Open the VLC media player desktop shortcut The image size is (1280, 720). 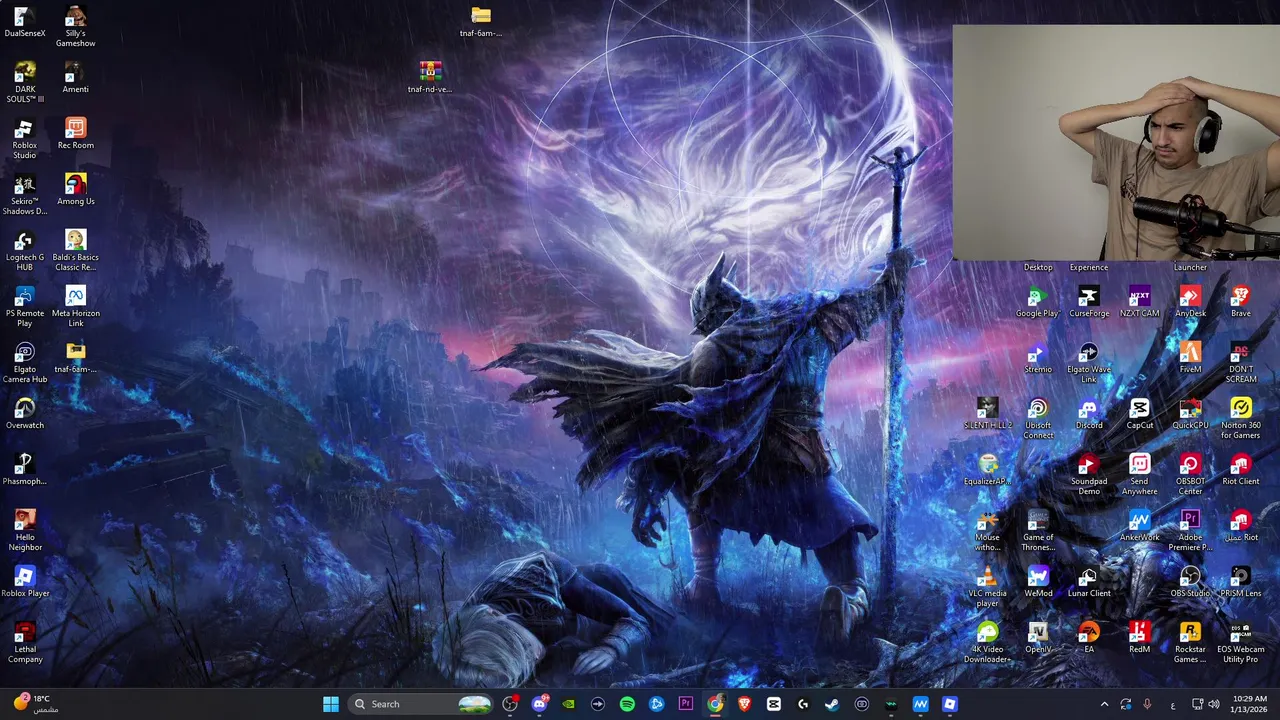click(988, 587)
